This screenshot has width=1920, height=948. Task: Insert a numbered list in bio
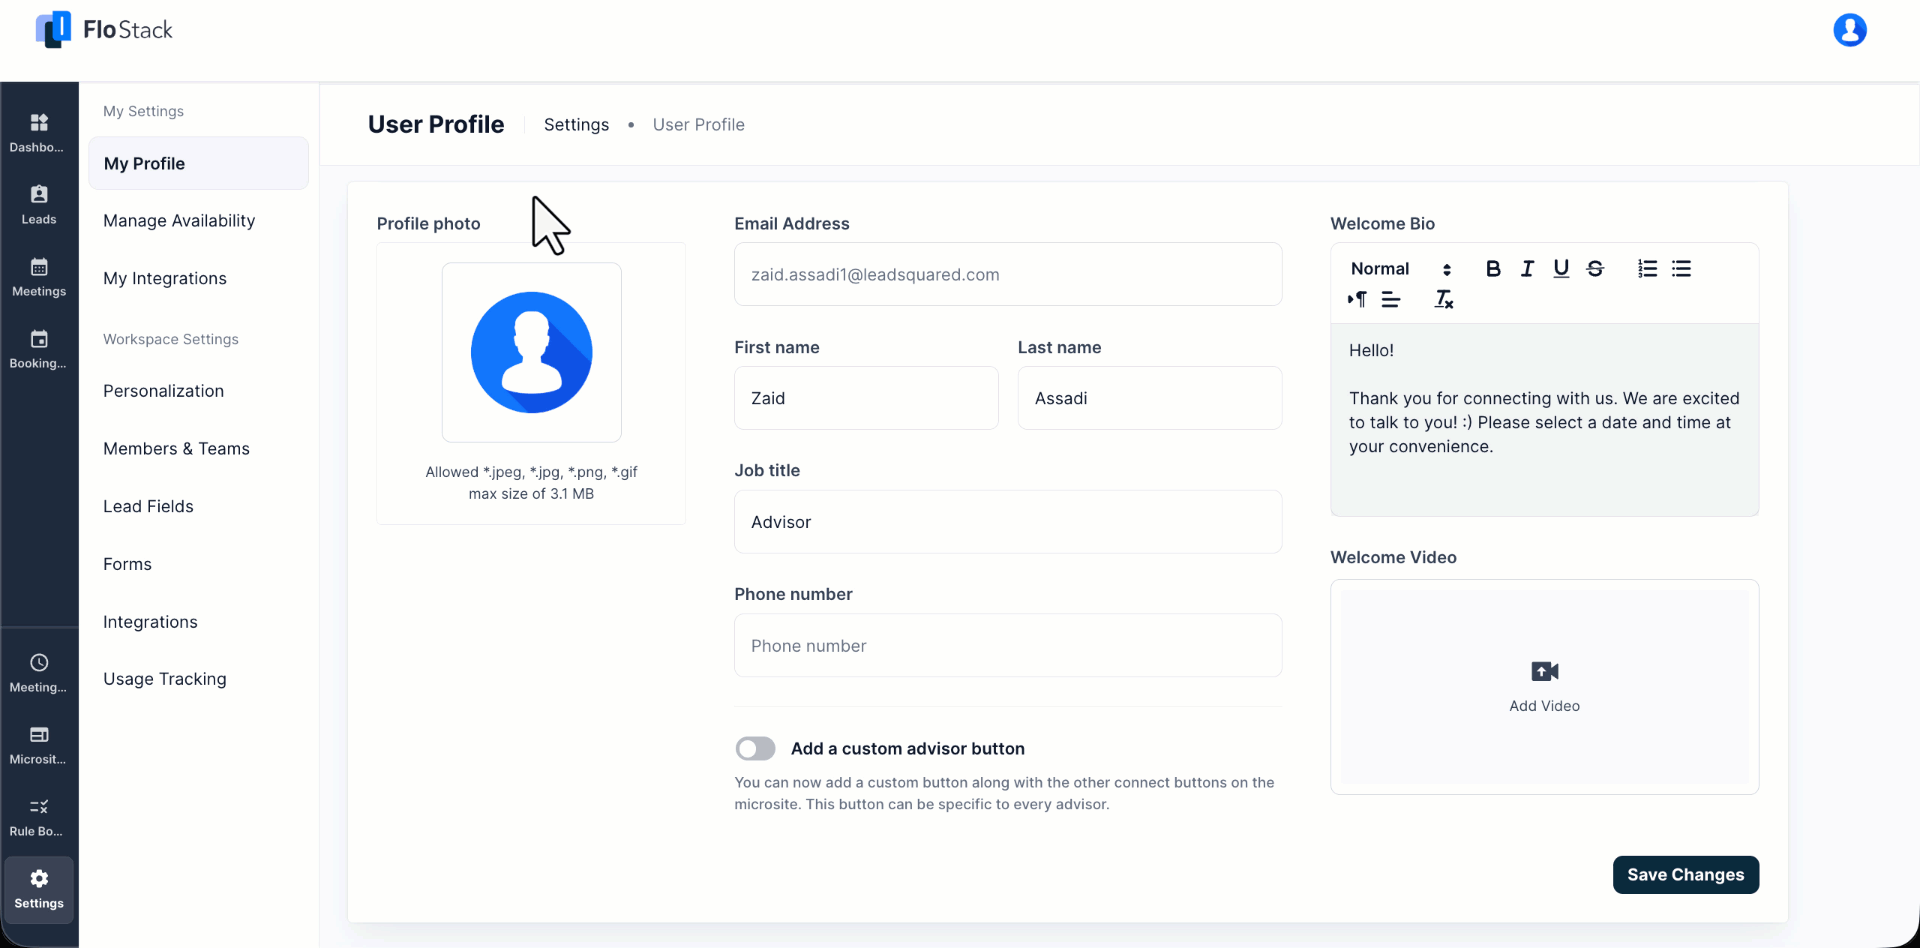(1647, 268)
